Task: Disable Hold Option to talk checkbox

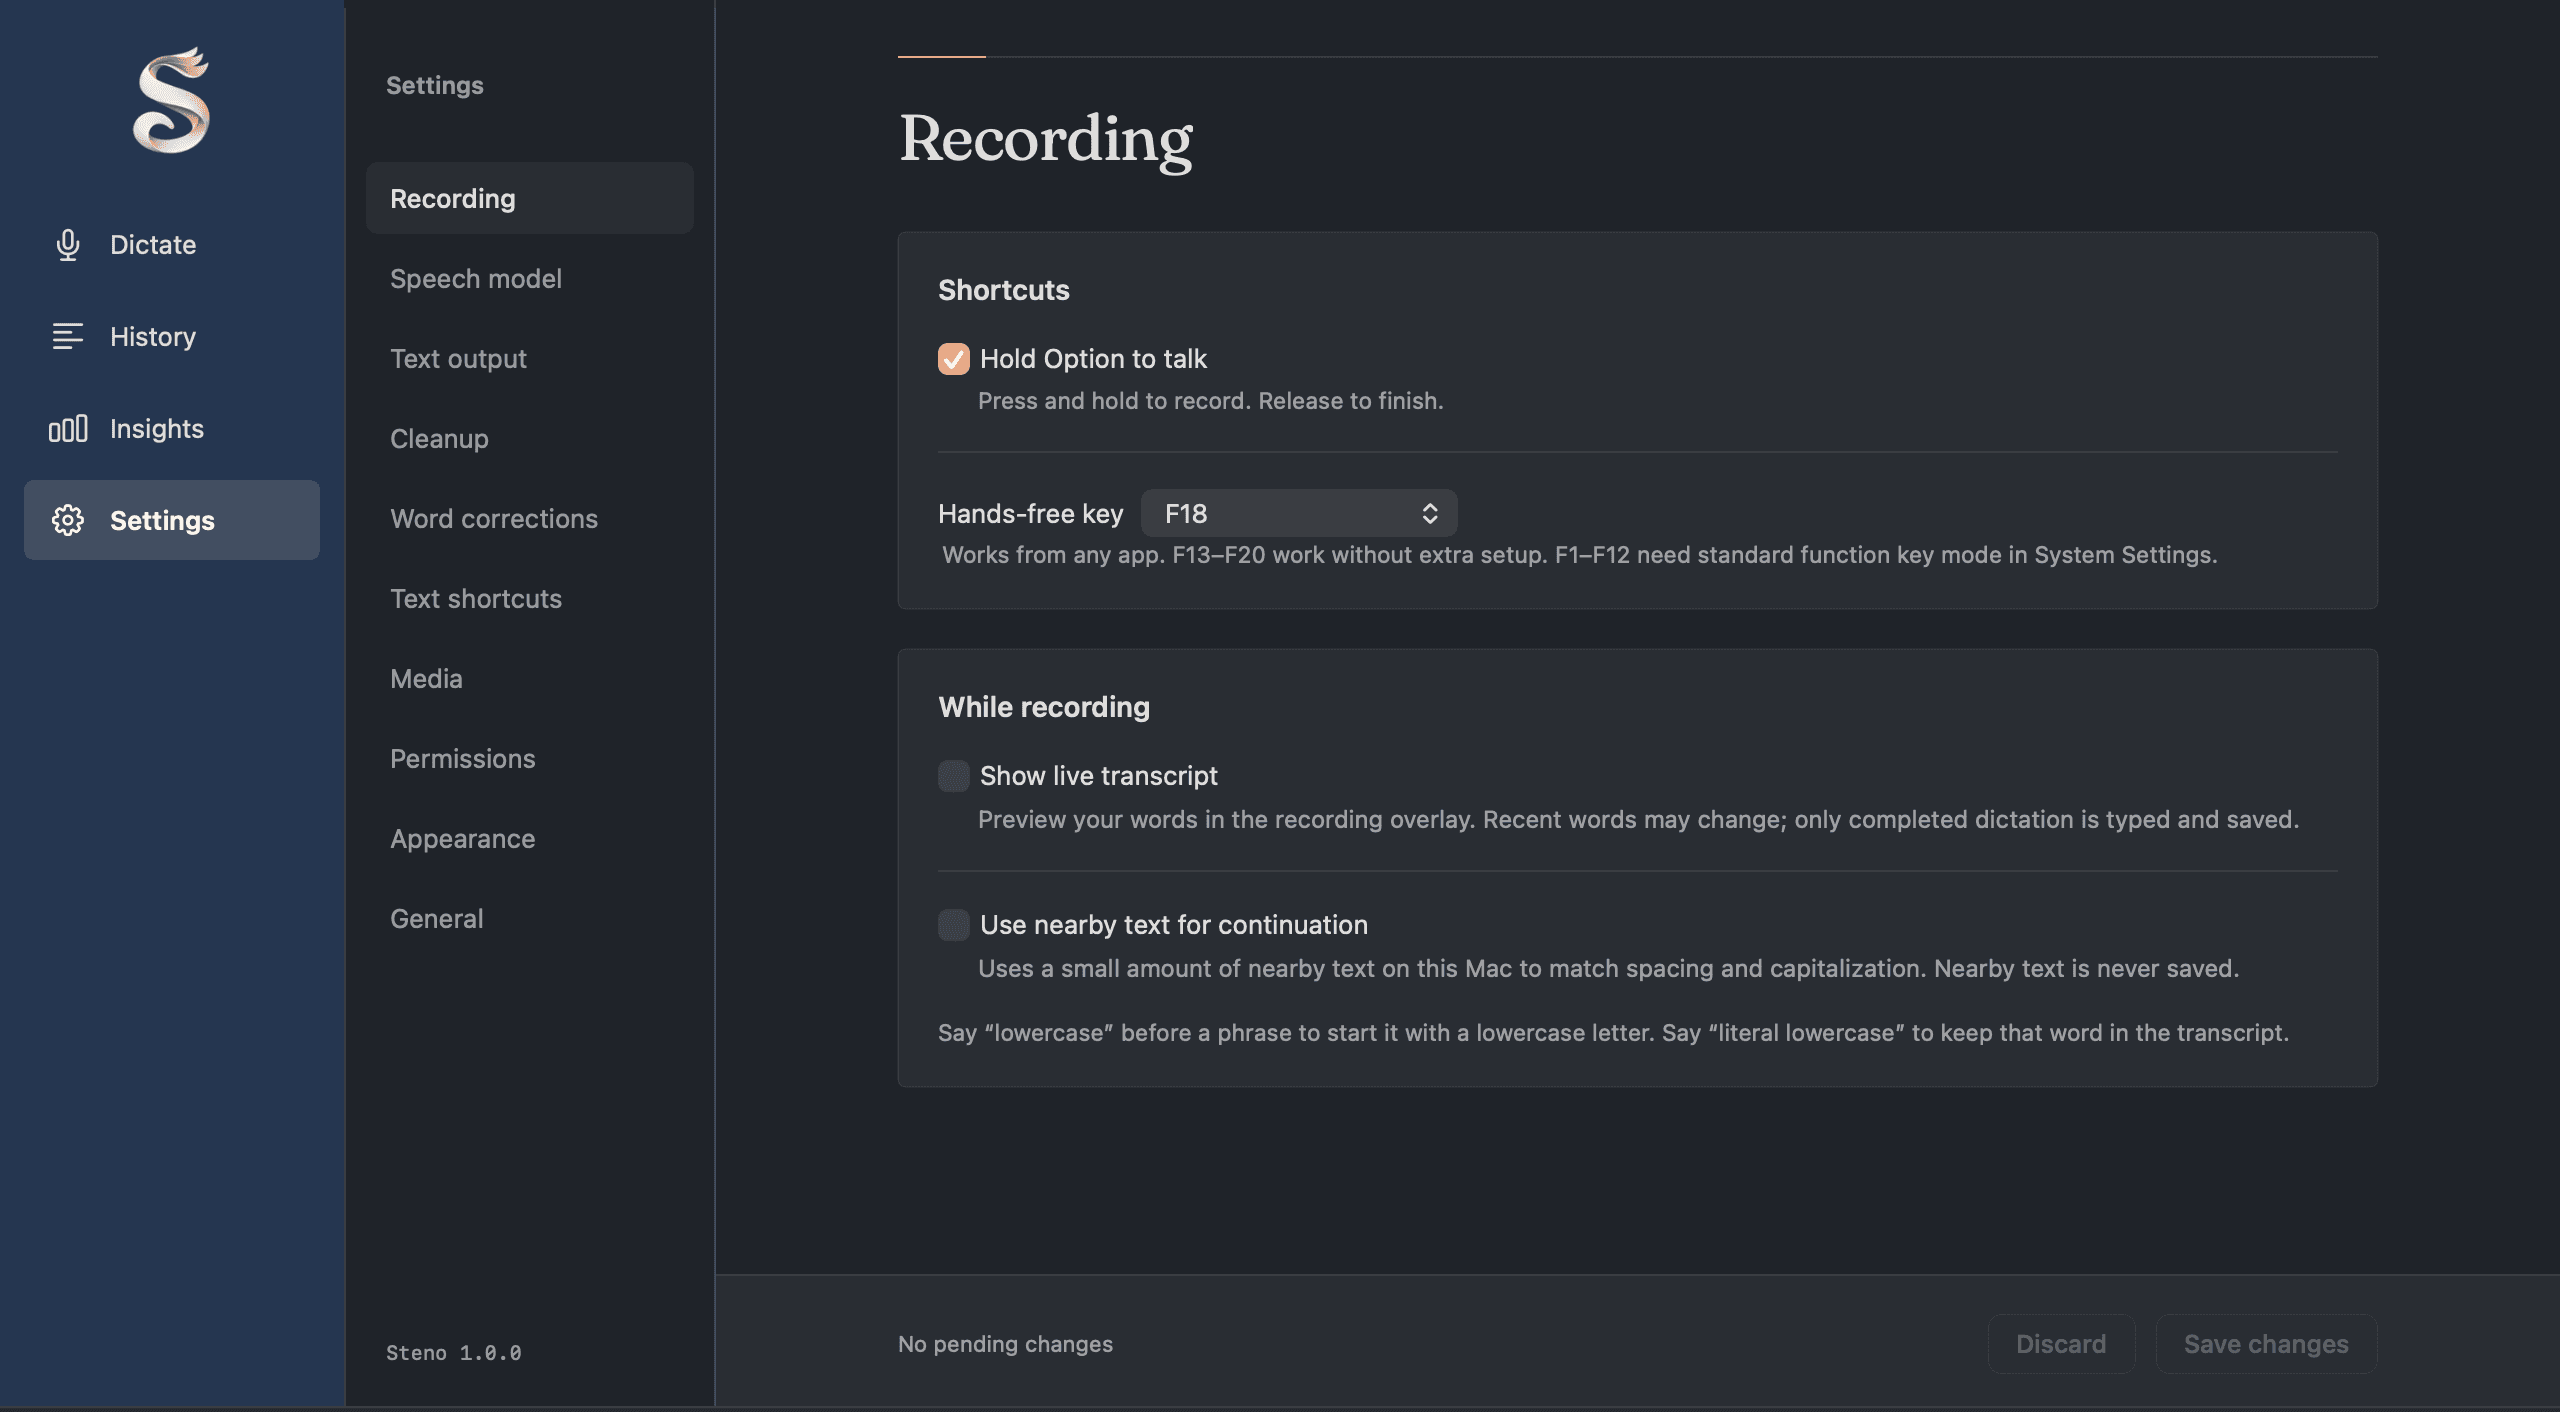Action: [954, 359]
